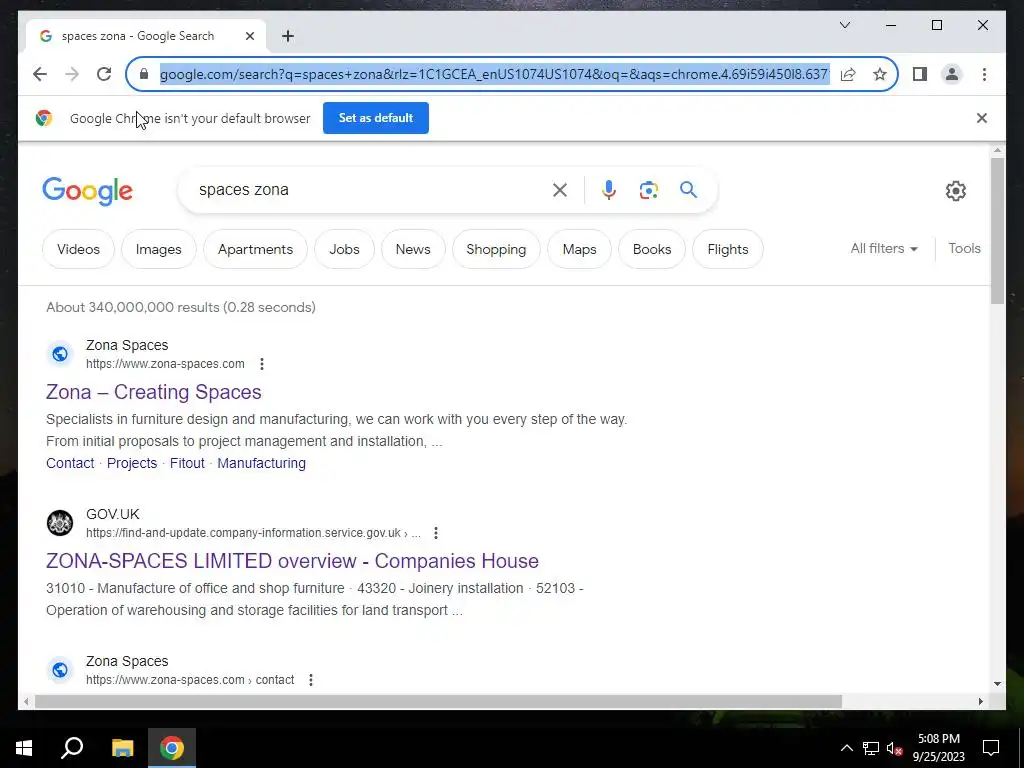Open search Tools

click(x=964, y=249)
